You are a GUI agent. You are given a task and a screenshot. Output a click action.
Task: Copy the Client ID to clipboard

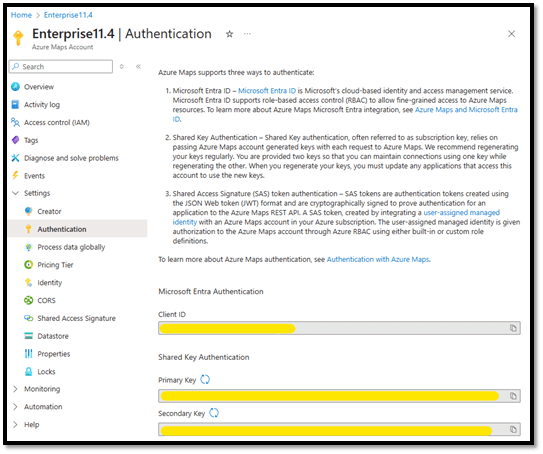tap(513, 328)
